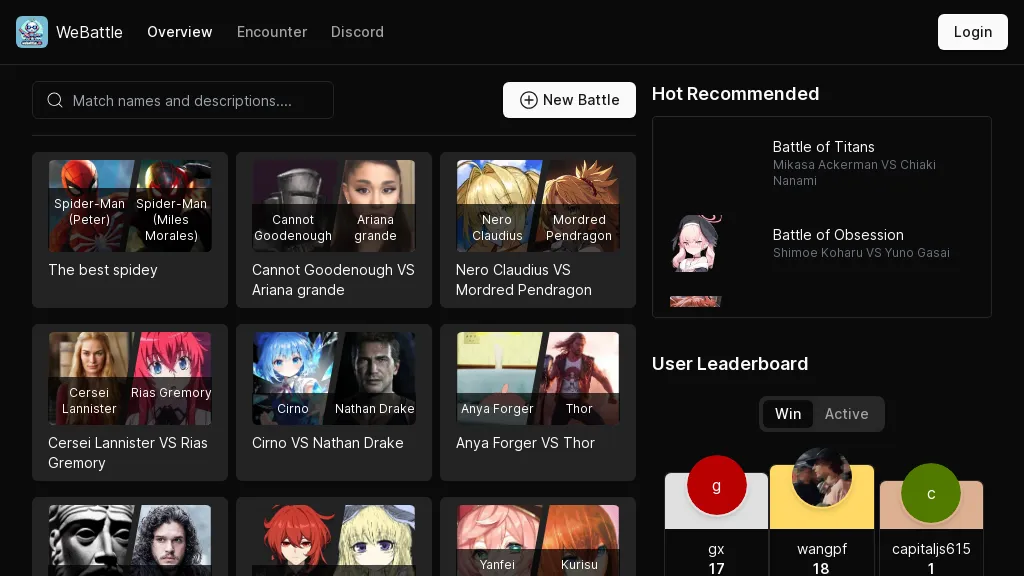This screenshot has height=576, width=1024.
Task: Open The best spidey battle card
Action: pyautogui.click(x=130, y=230)
